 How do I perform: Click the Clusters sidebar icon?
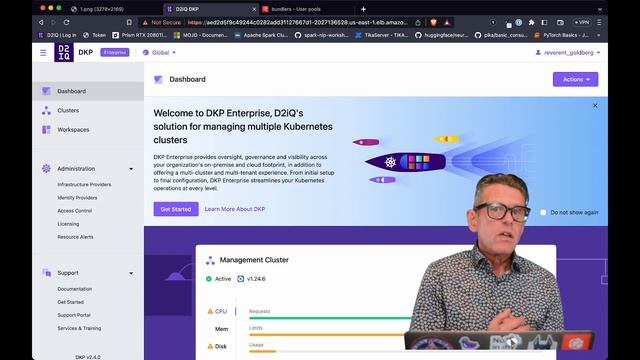pos(46,110)
